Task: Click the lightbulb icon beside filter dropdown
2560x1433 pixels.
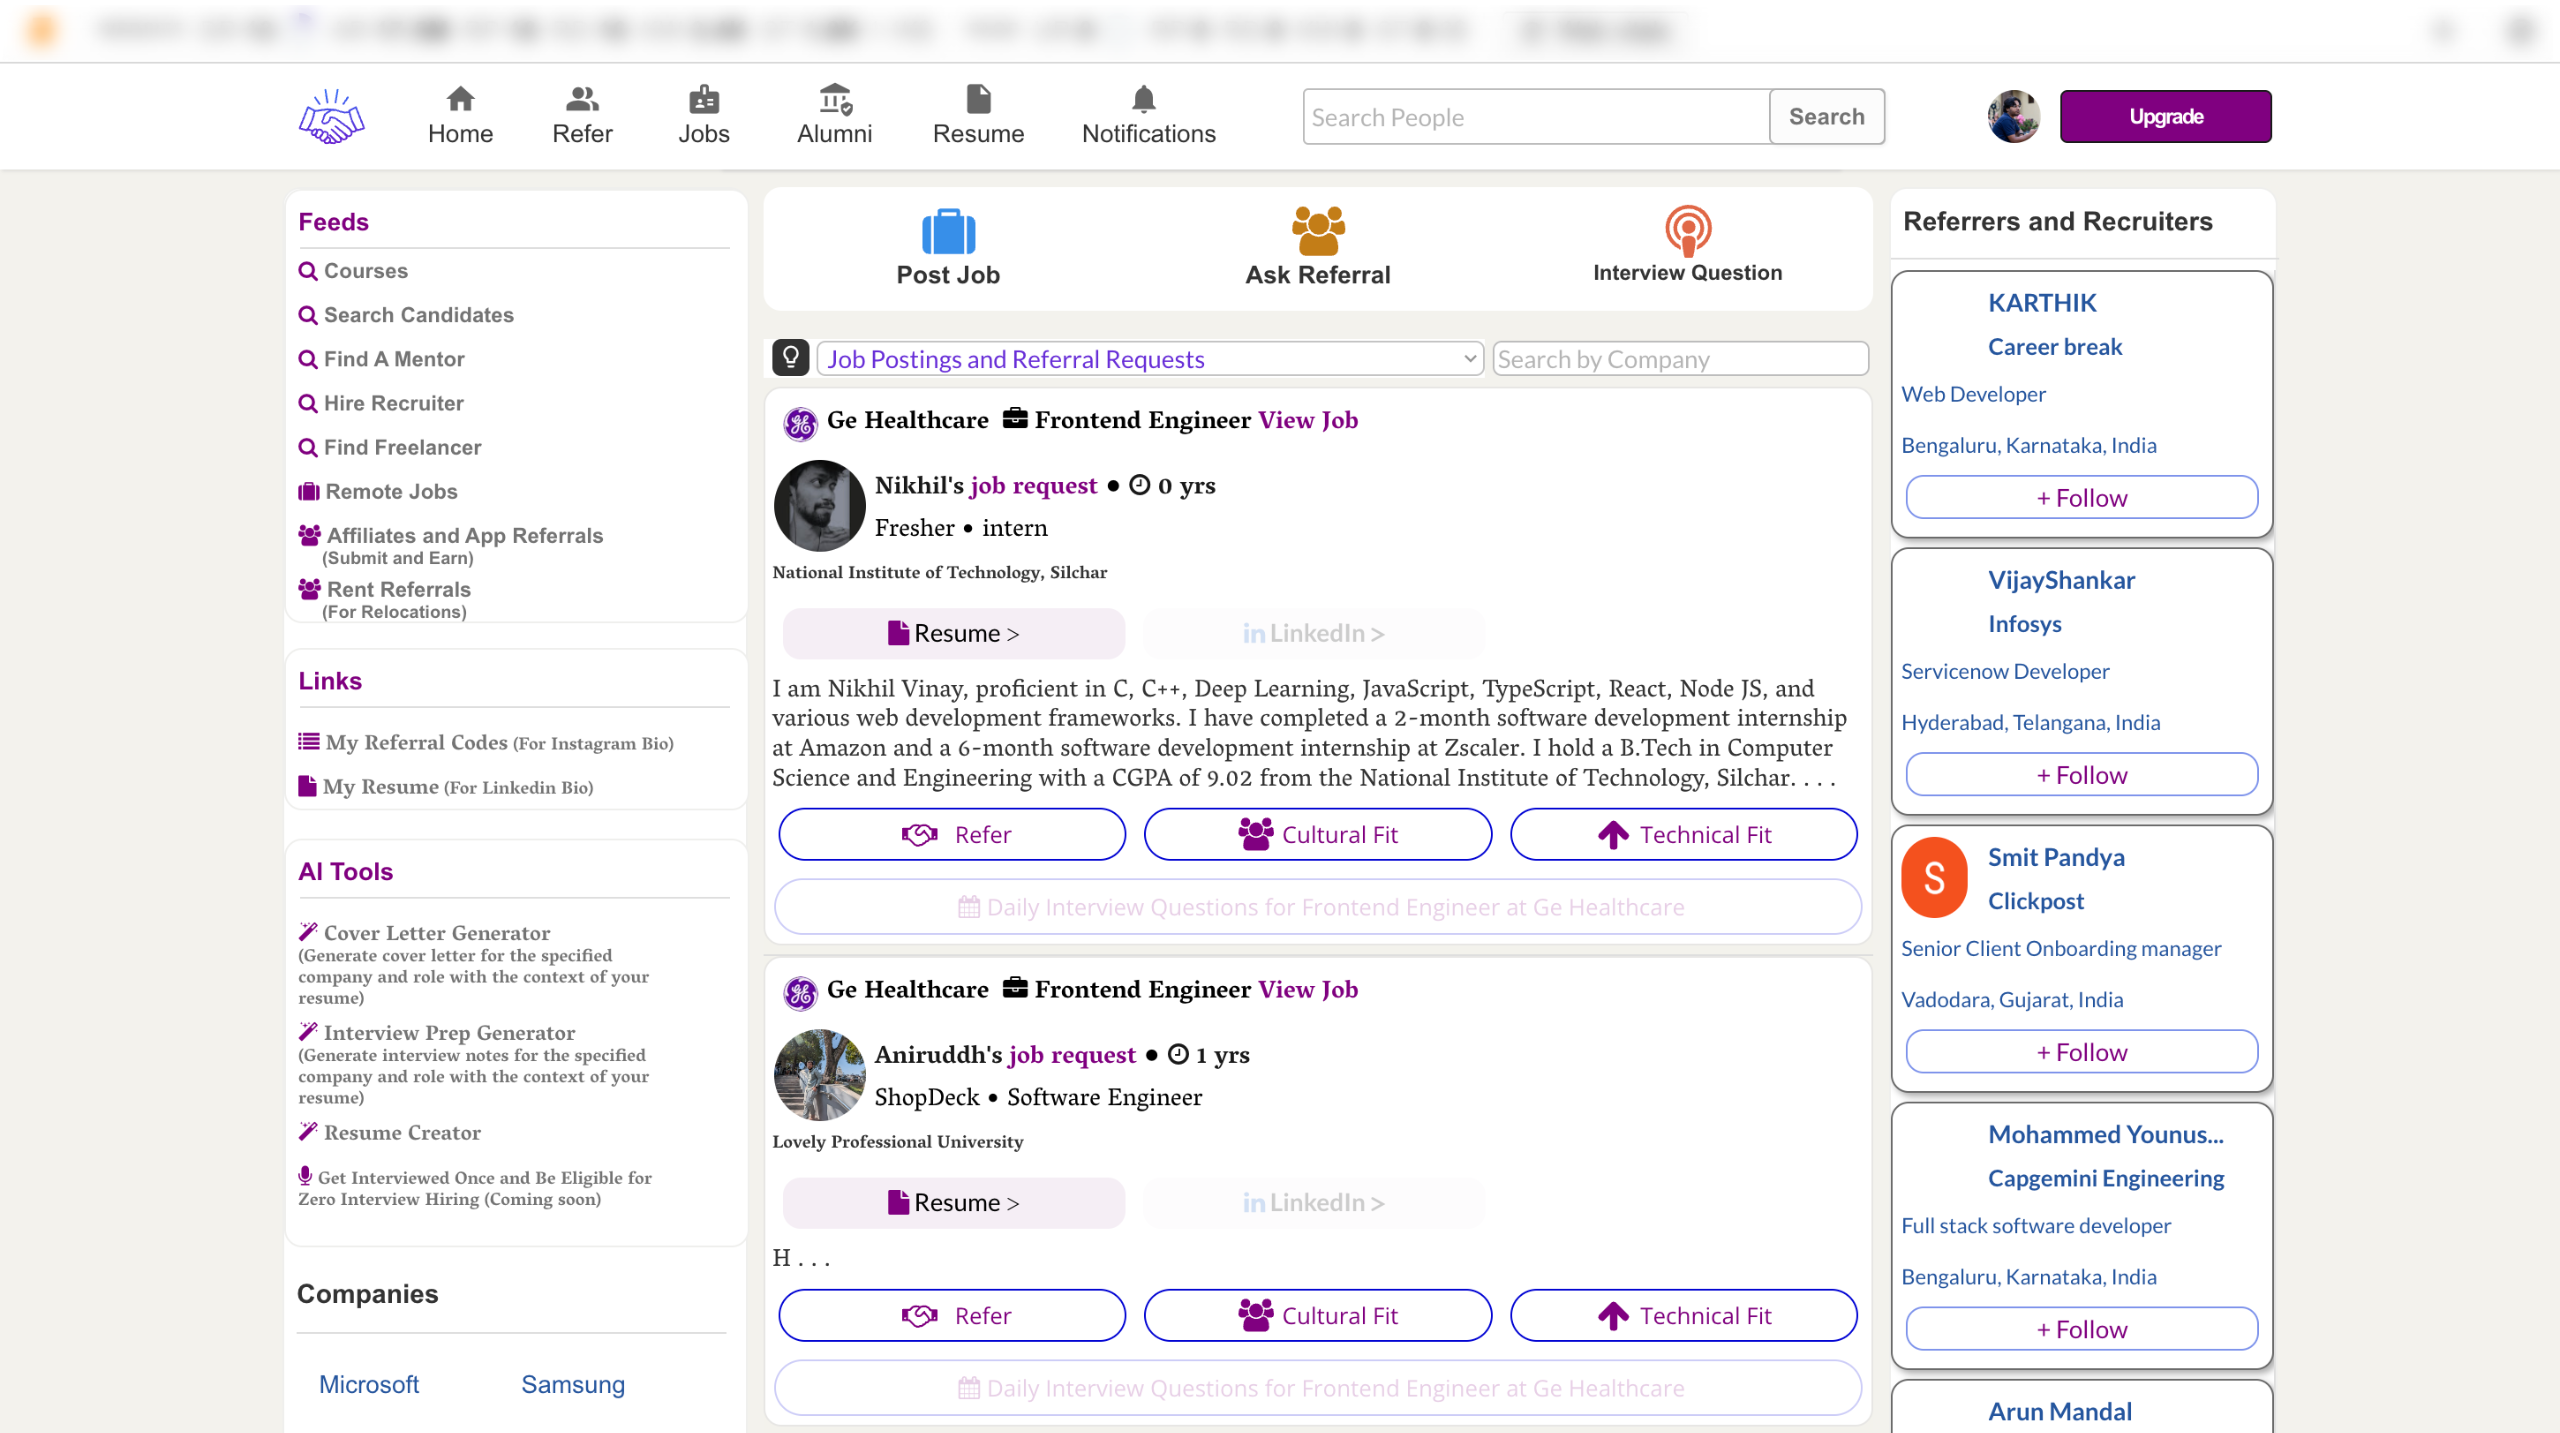Action: coord(790,358)
